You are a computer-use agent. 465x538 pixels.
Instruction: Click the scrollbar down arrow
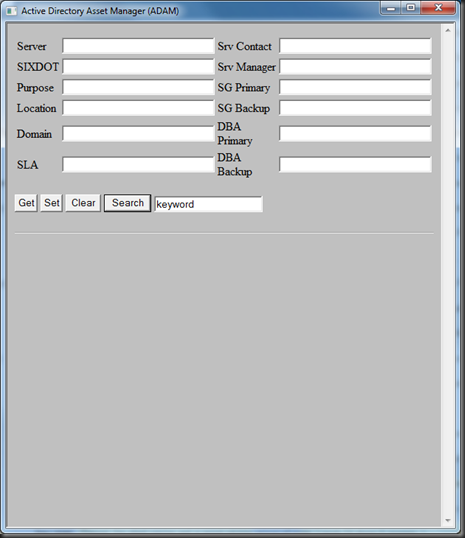coord(447,521)
